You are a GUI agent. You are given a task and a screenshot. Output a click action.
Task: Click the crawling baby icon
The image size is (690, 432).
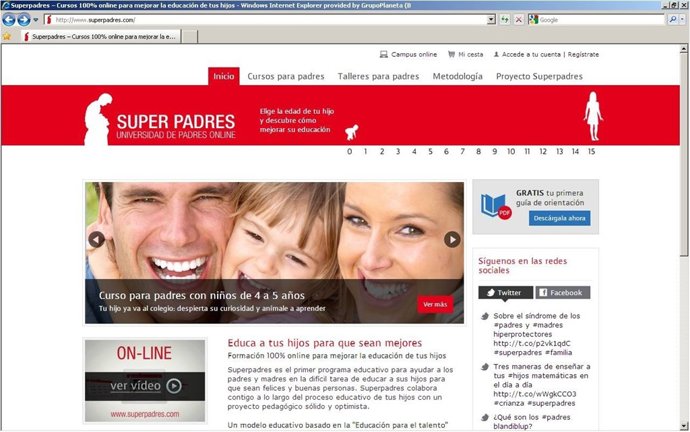[351, 132]
